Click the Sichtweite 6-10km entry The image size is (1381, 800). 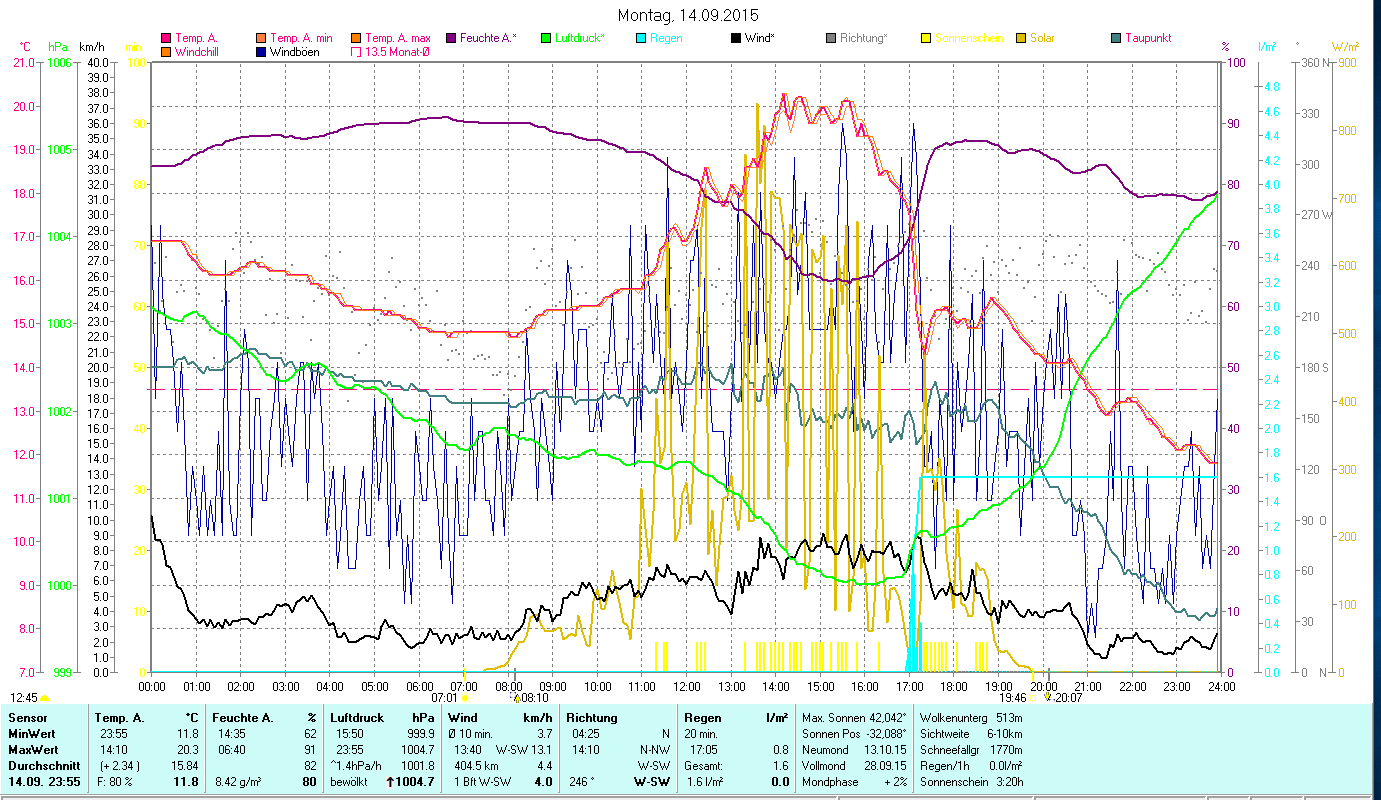(971, 733)
